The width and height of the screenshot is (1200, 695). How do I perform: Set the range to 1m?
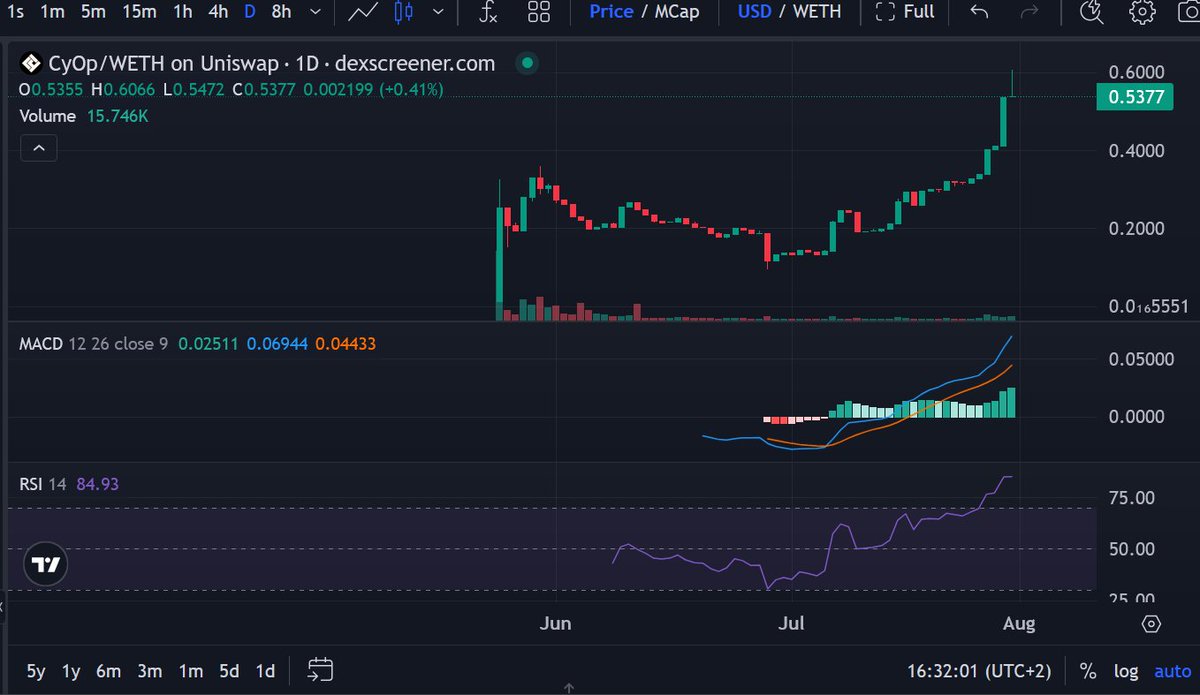[x=190, y=671]
